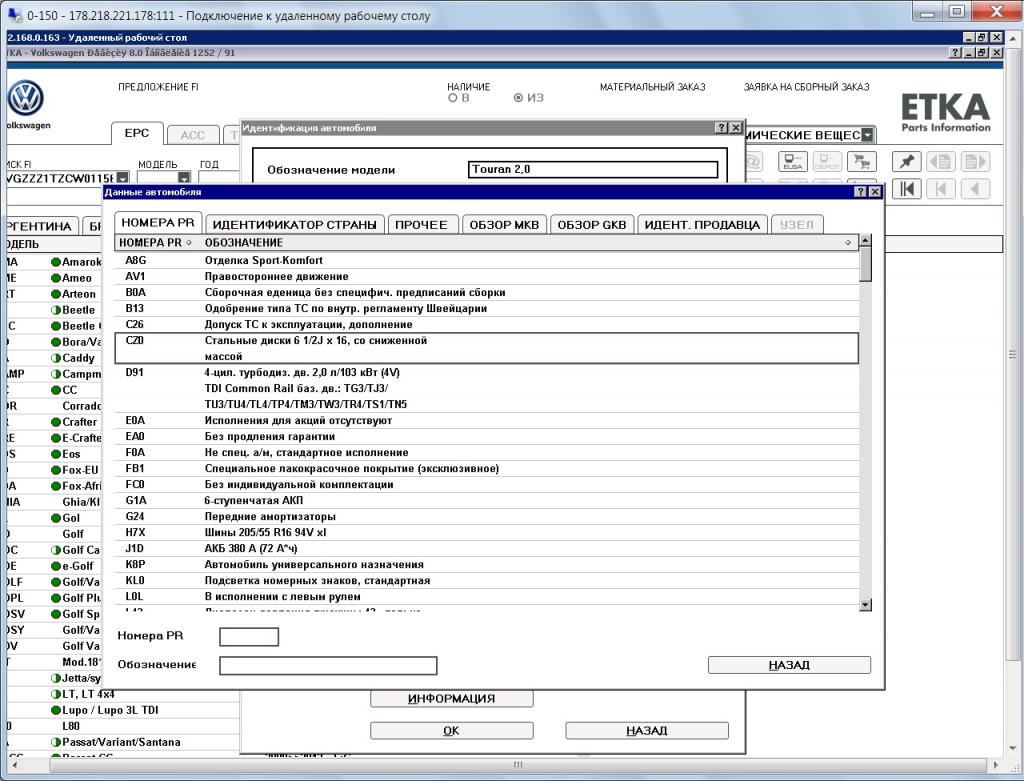Switch to the ПРОЧЕЕ tab
The width and height of the screenshot is (1024, 781).
pos(421,225)
